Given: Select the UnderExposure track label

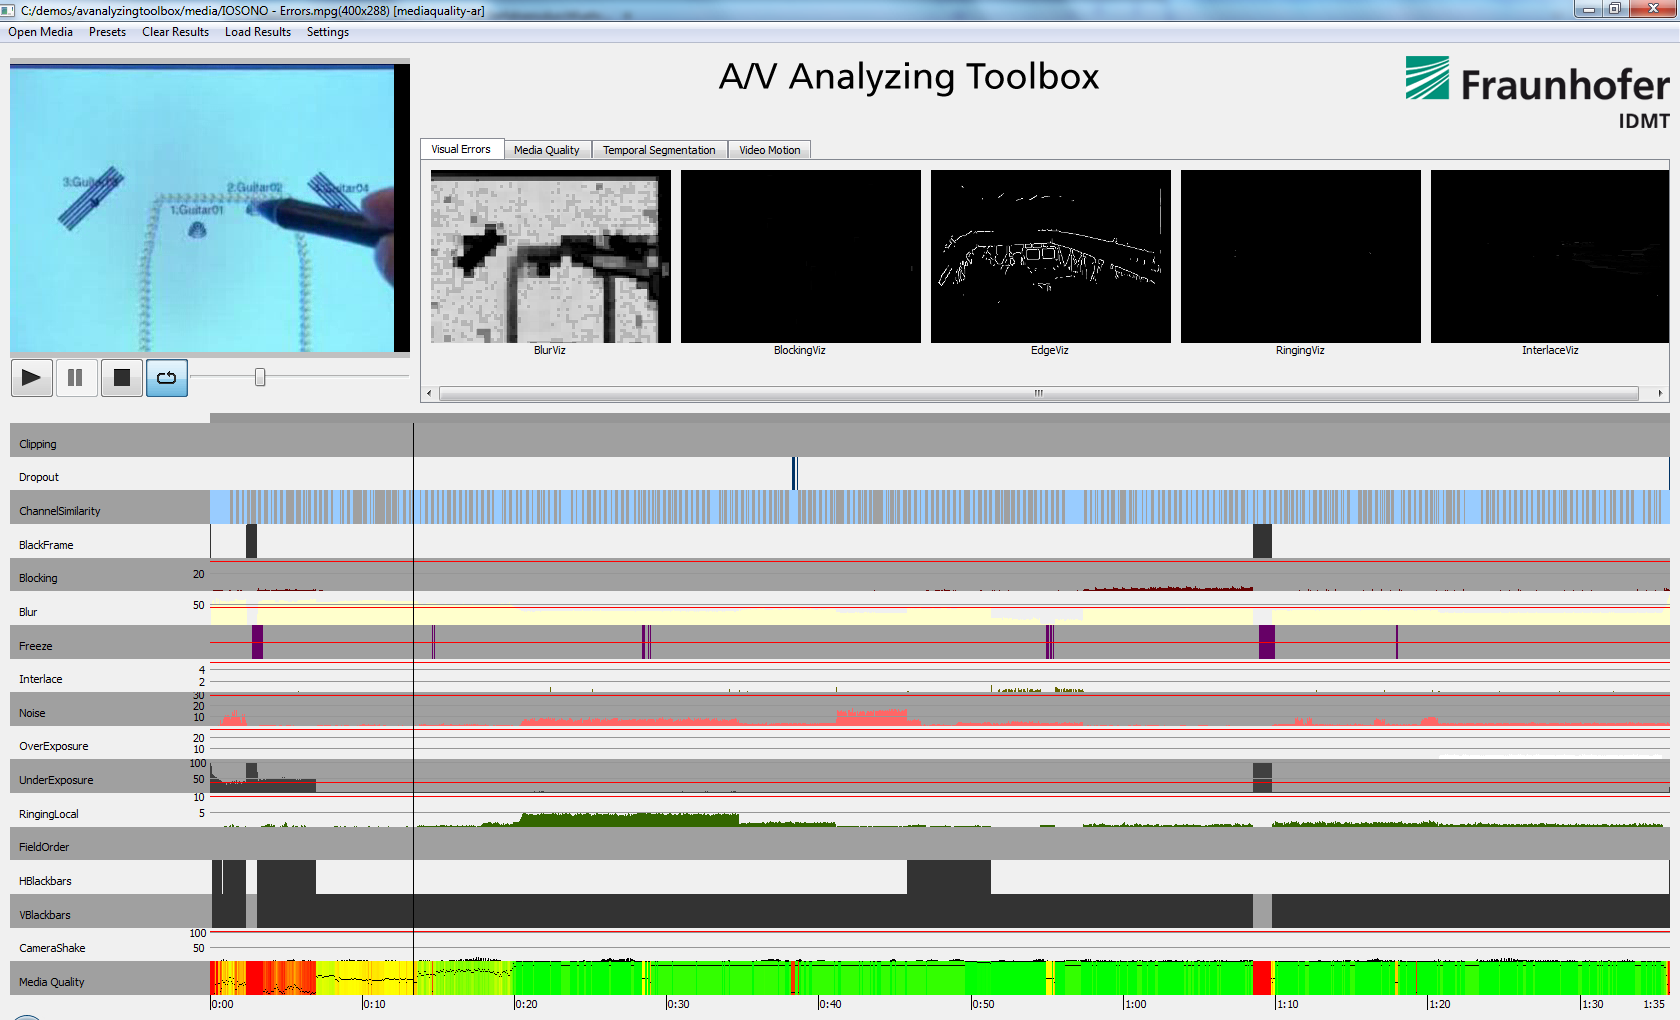Looking at the screenshot, I should pos(56,780).
